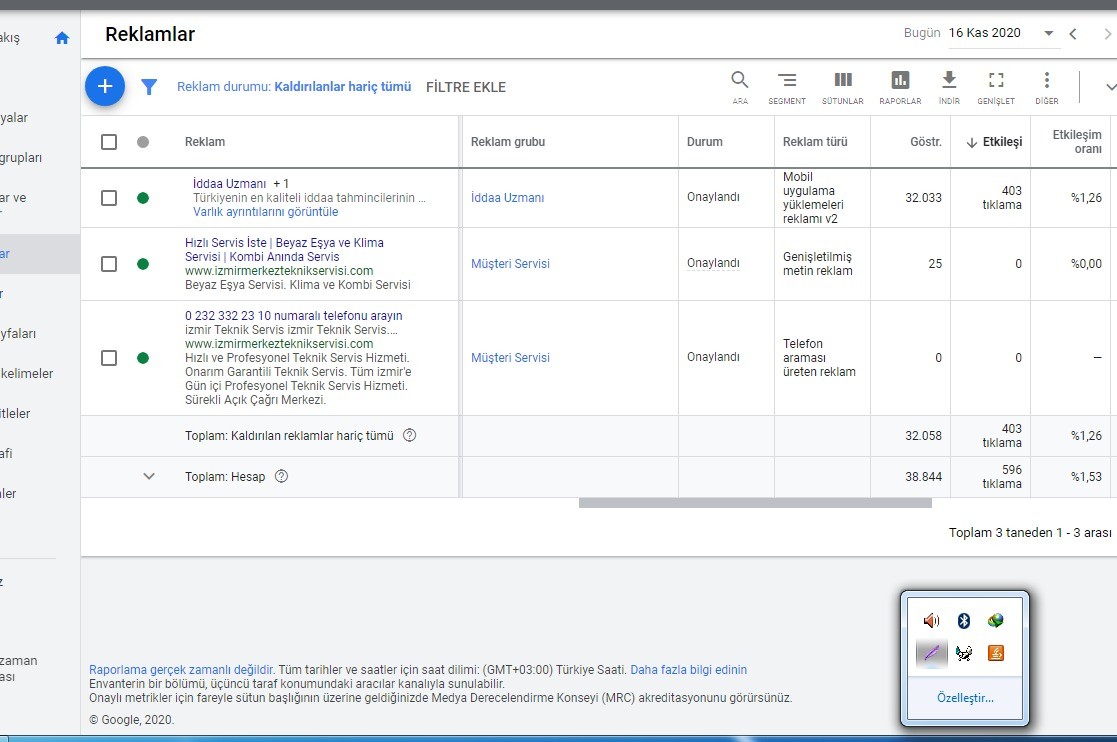Click the '32.033' impressions cell
This screenshot has height=742, width=1117.
(923, 197)
